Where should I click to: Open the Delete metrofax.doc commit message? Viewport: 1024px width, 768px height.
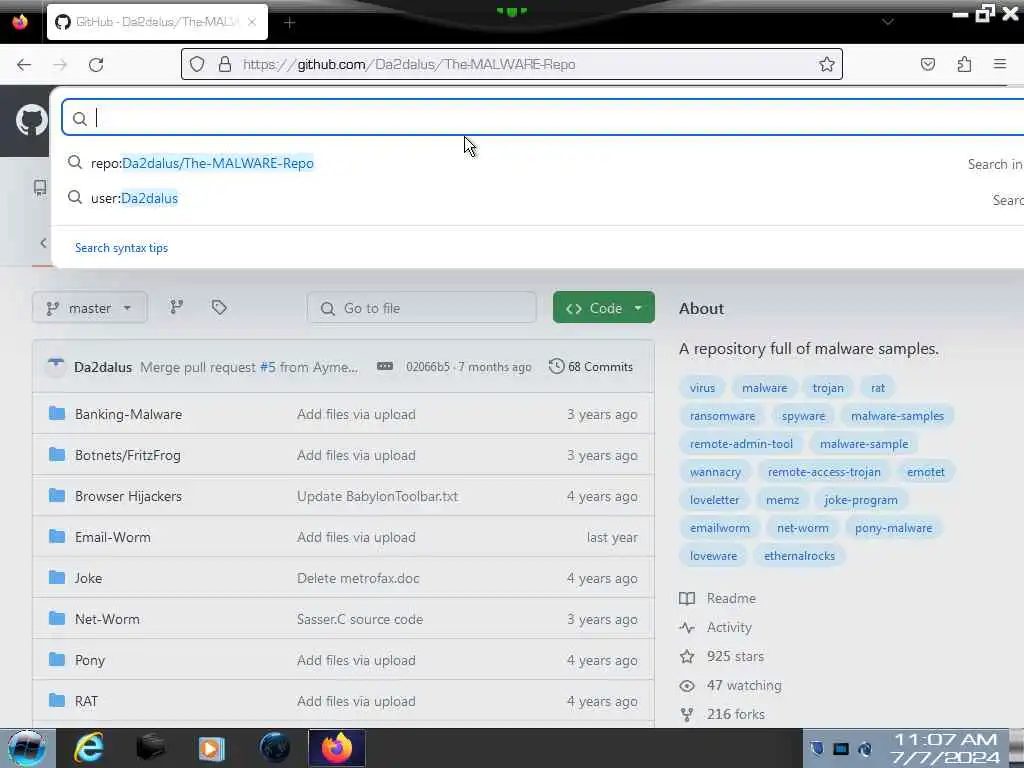click(x=358, y=578)
